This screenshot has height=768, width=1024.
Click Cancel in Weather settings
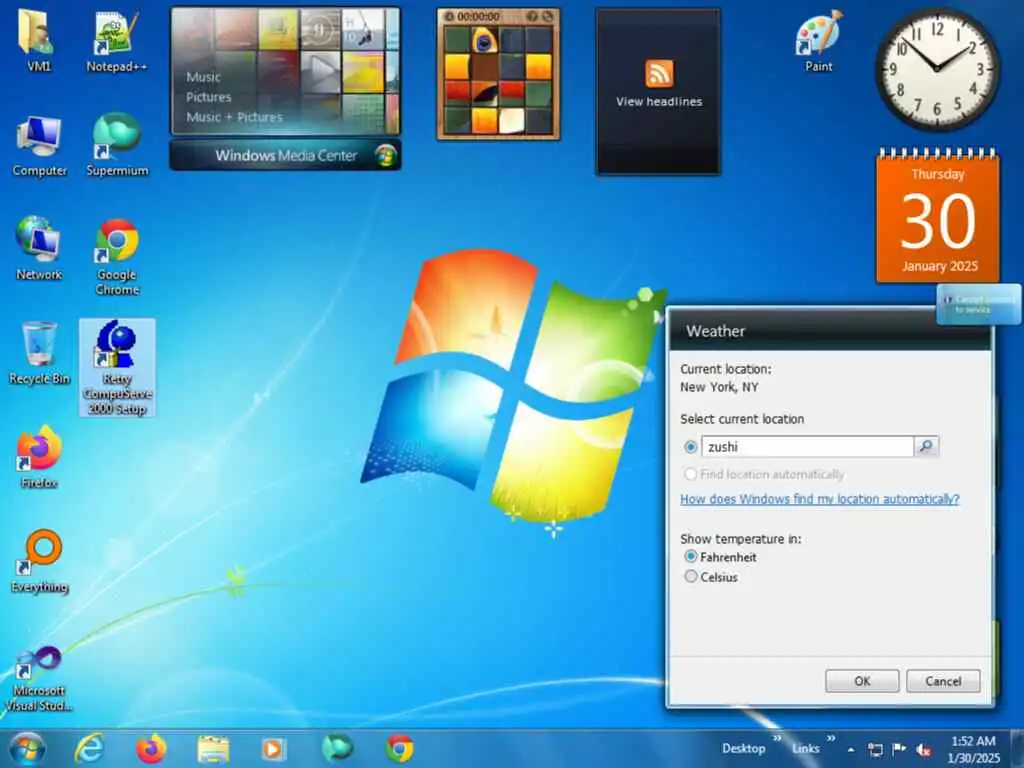(x=943, y=680)
